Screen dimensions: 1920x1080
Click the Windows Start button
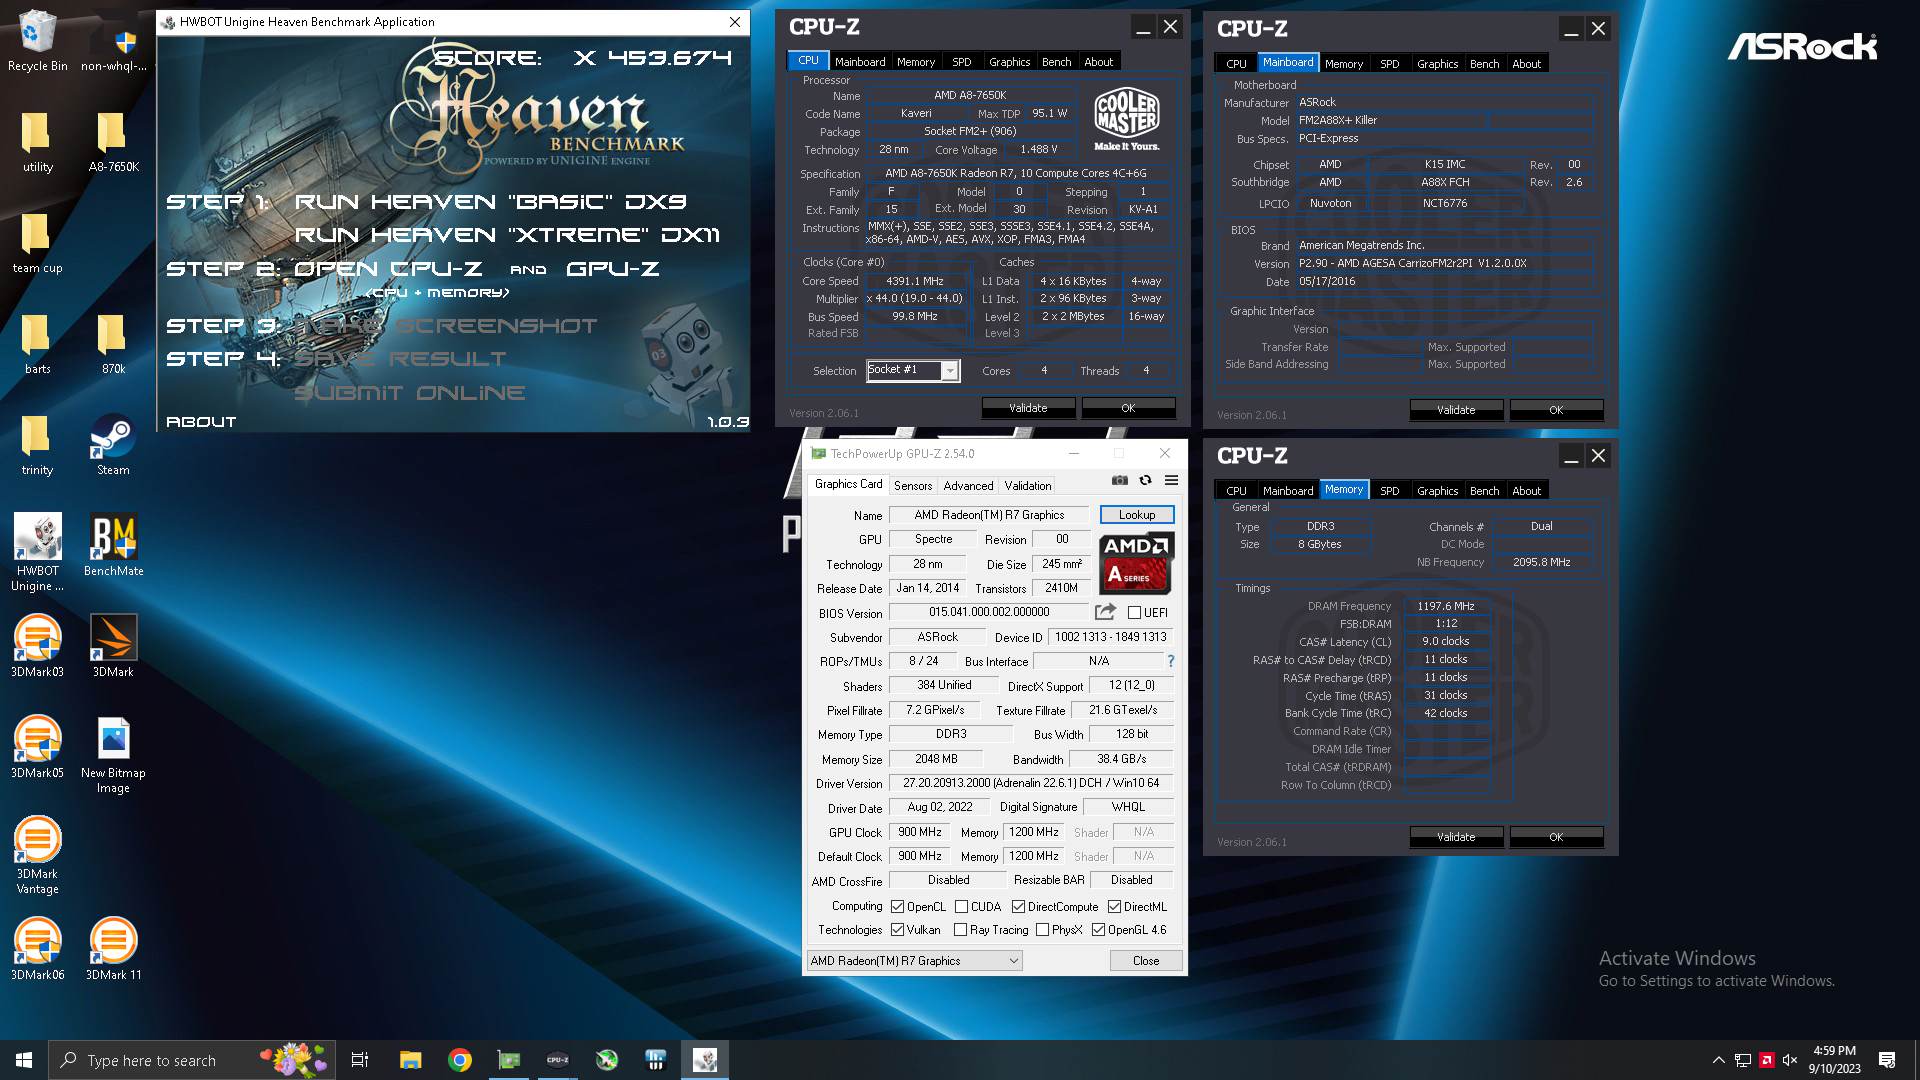tap(24, 1060)
